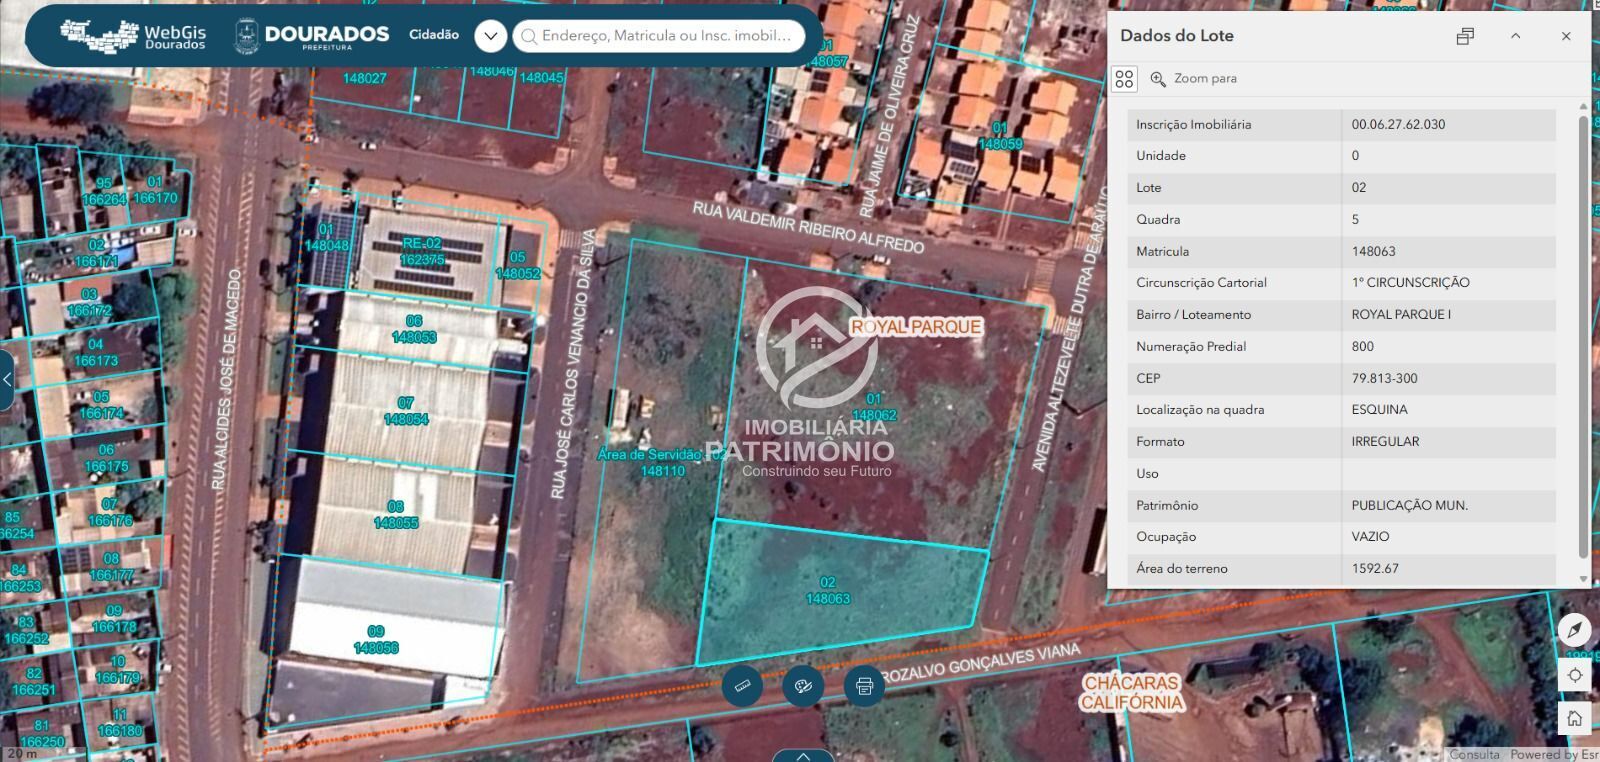Close the Dados do Lote panel

[1566, 36]
